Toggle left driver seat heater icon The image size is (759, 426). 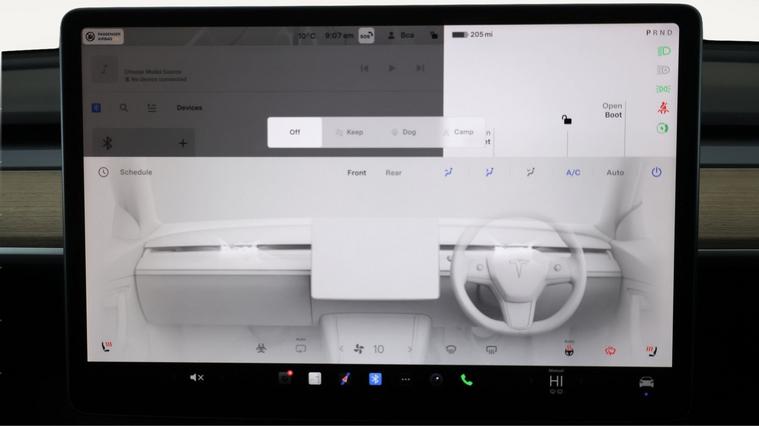(106, 348)
